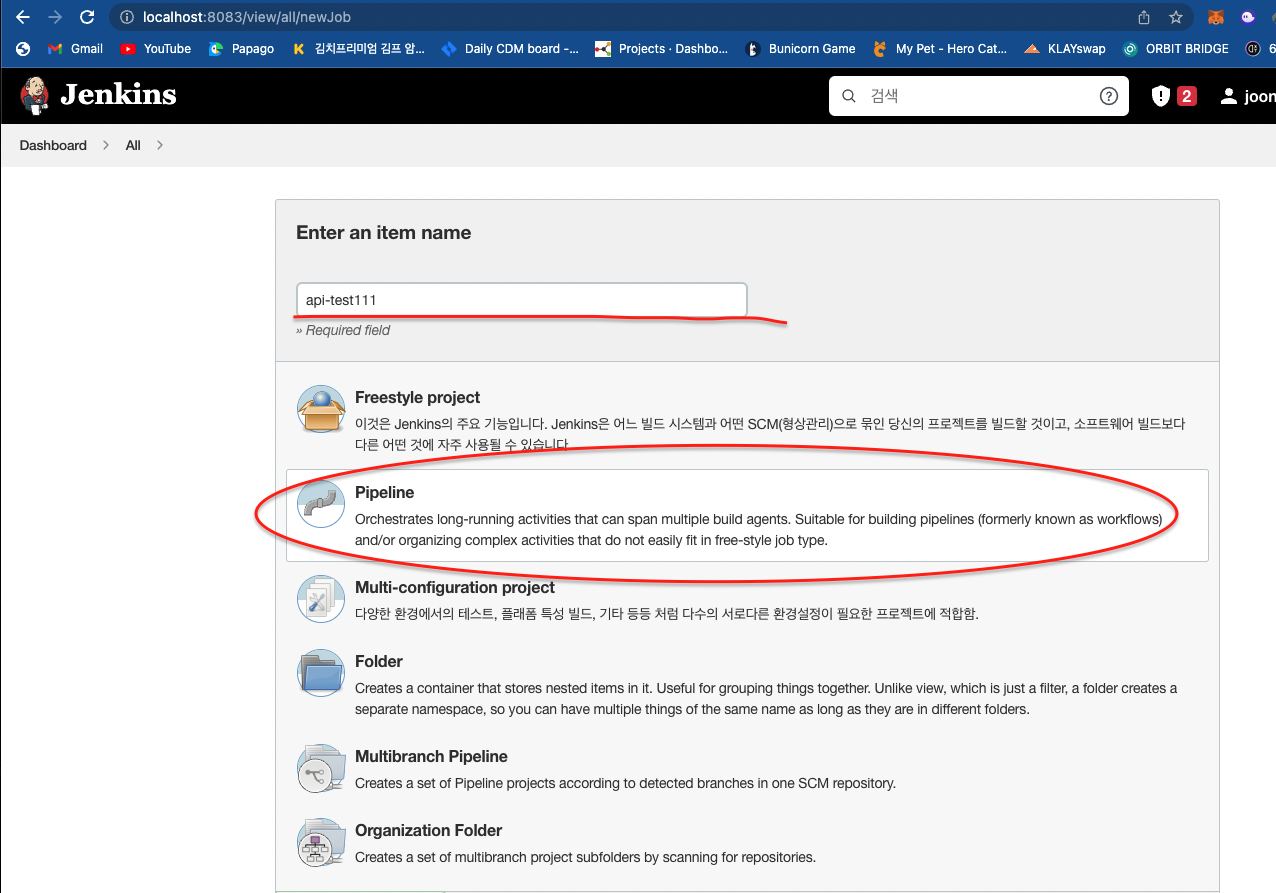
Task: Click the globe bookmark icon
Action: (24, 48)
